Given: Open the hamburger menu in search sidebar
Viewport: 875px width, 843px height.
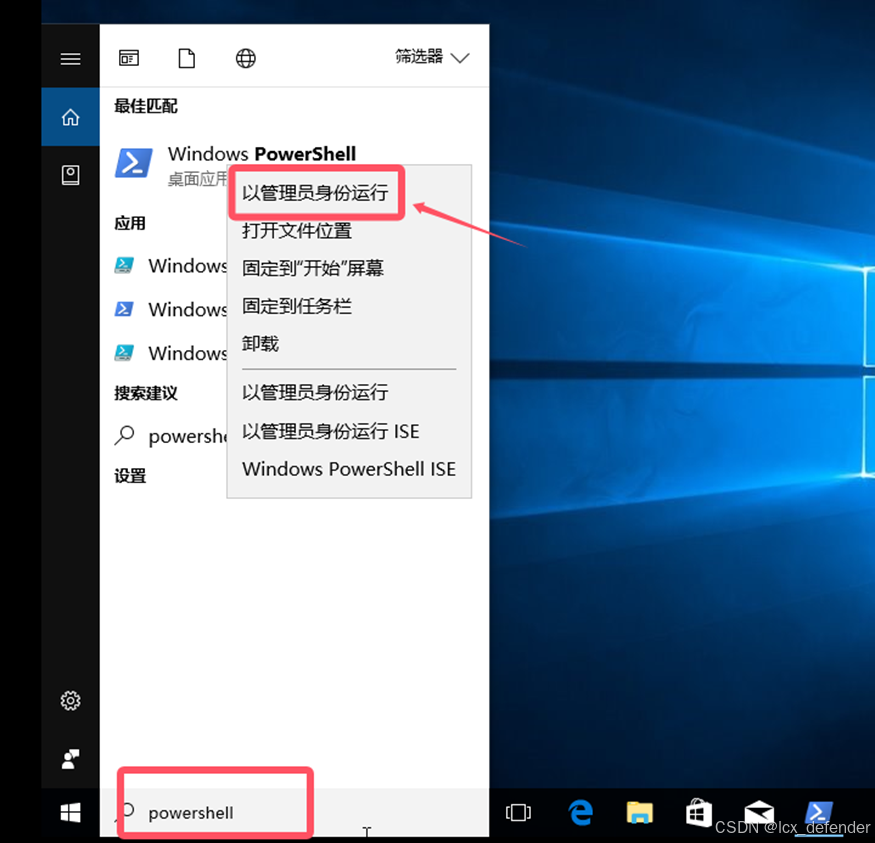Looking at the screenshot, I should (x=70, y=59).
